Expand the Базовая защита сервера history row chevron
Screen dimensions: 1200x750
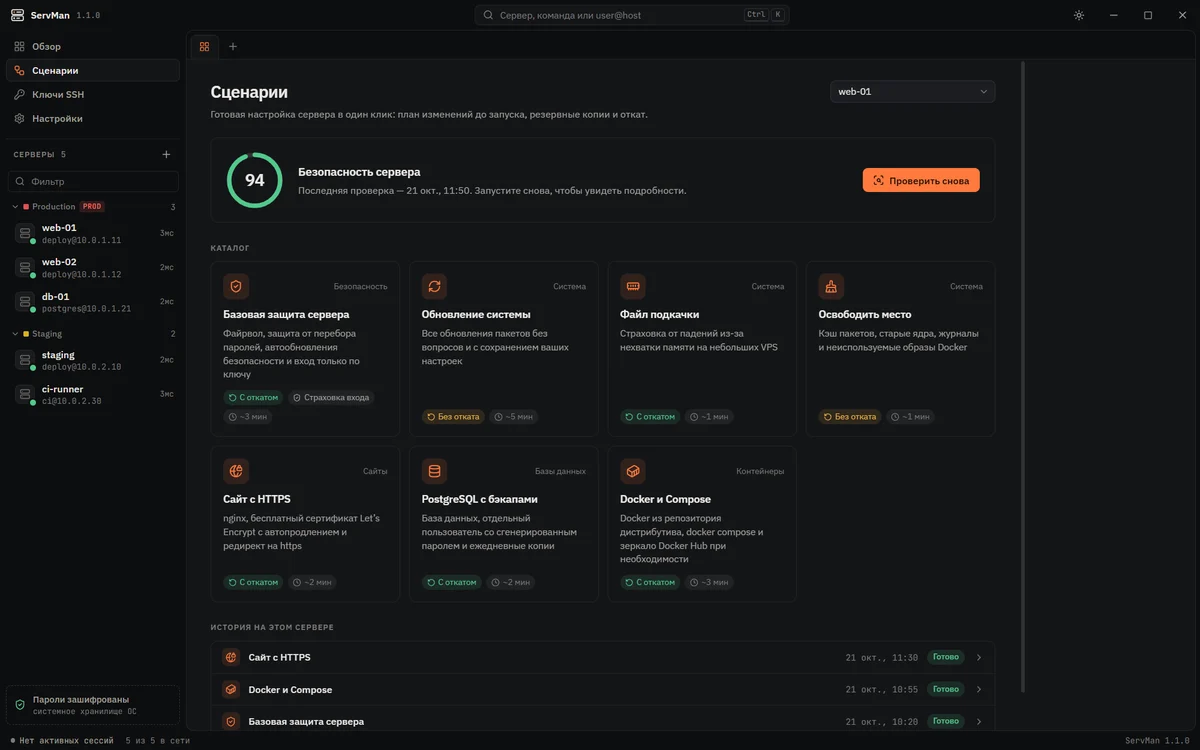coord(979,721)
